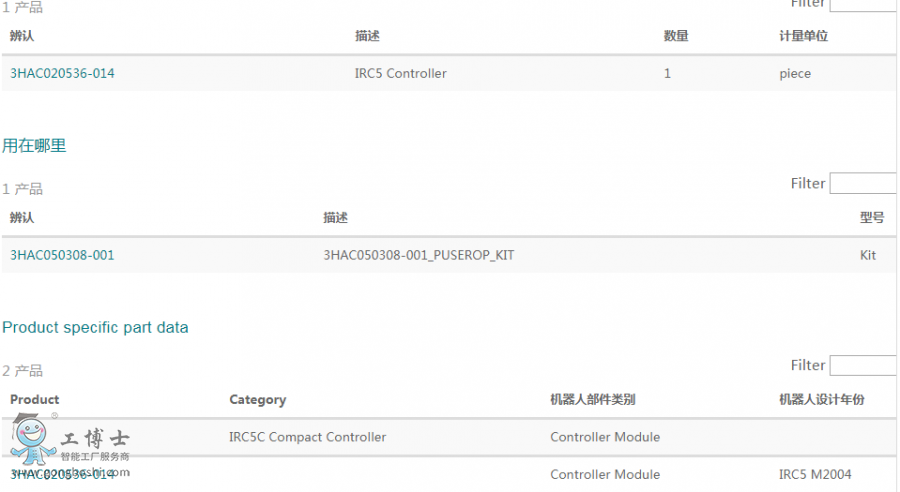Viewport: 900px width, 492px height.
Task: Sort by the 计量单位 column header
Action: coord(803,36)
